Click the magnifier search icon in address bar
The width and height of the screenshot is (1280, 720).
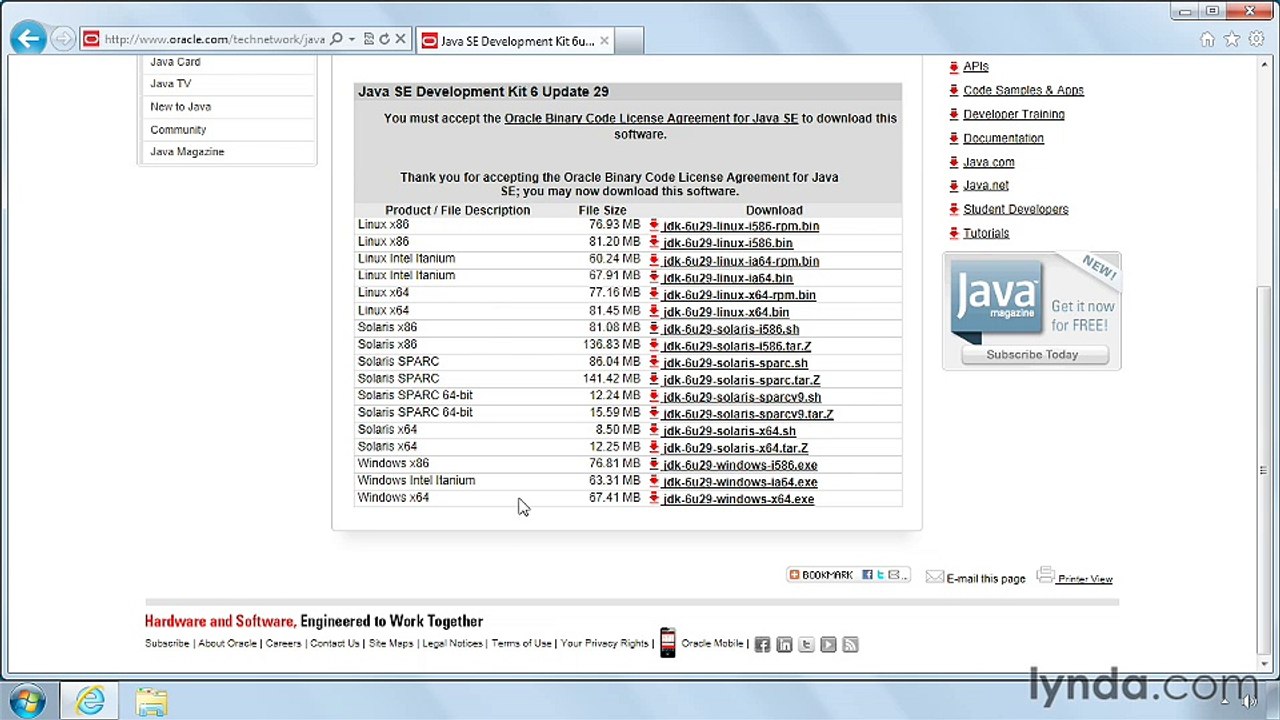[336, 40]
